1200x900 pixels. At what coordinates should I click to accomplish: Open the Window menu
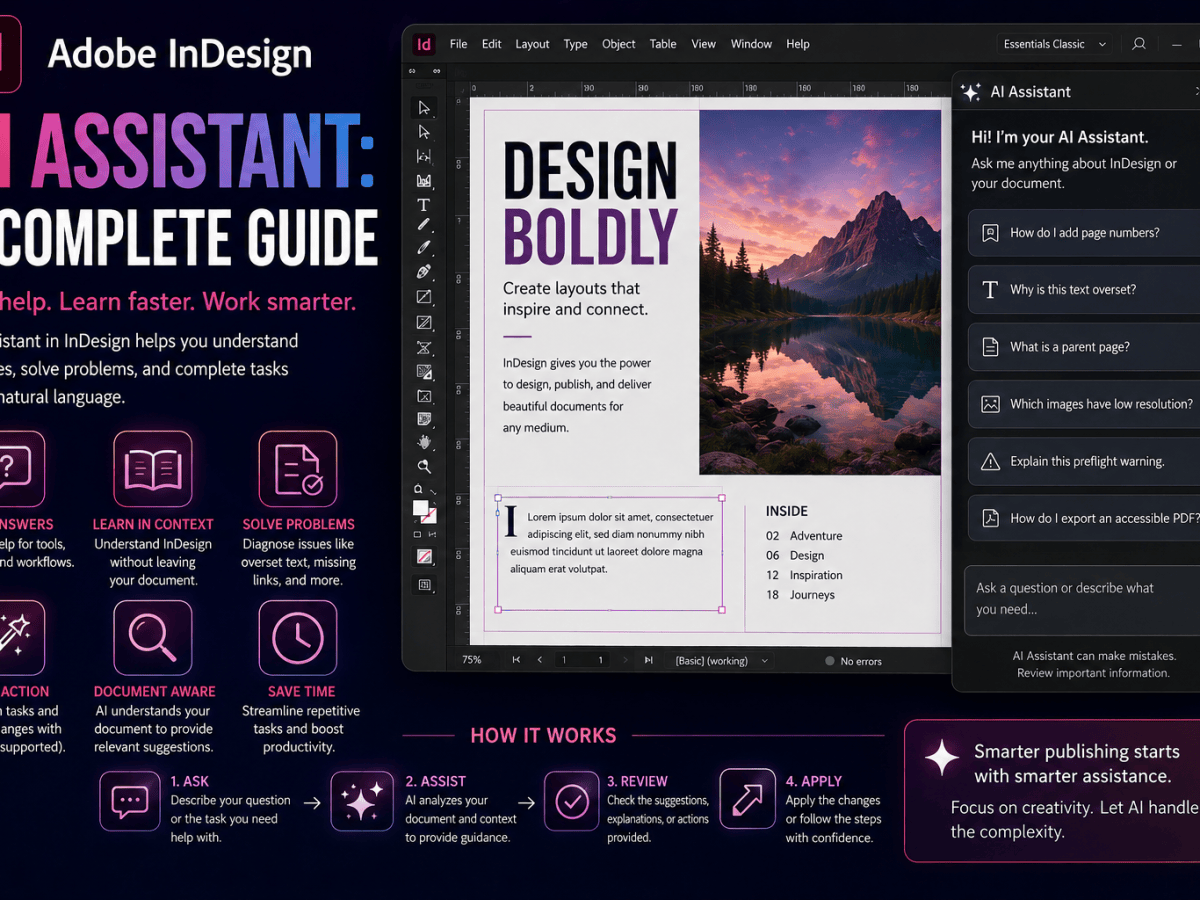click(751, 44)
